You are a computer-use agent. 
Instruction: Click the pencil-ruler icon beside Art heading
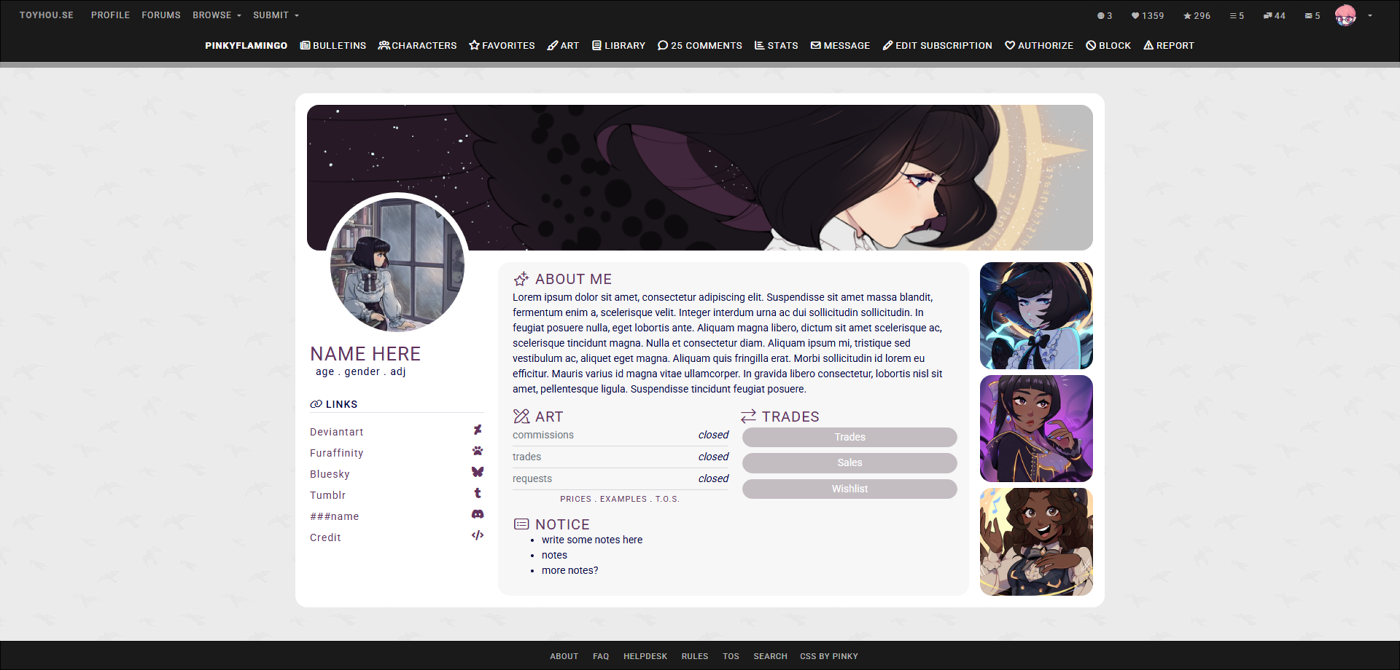coord(521,416)
